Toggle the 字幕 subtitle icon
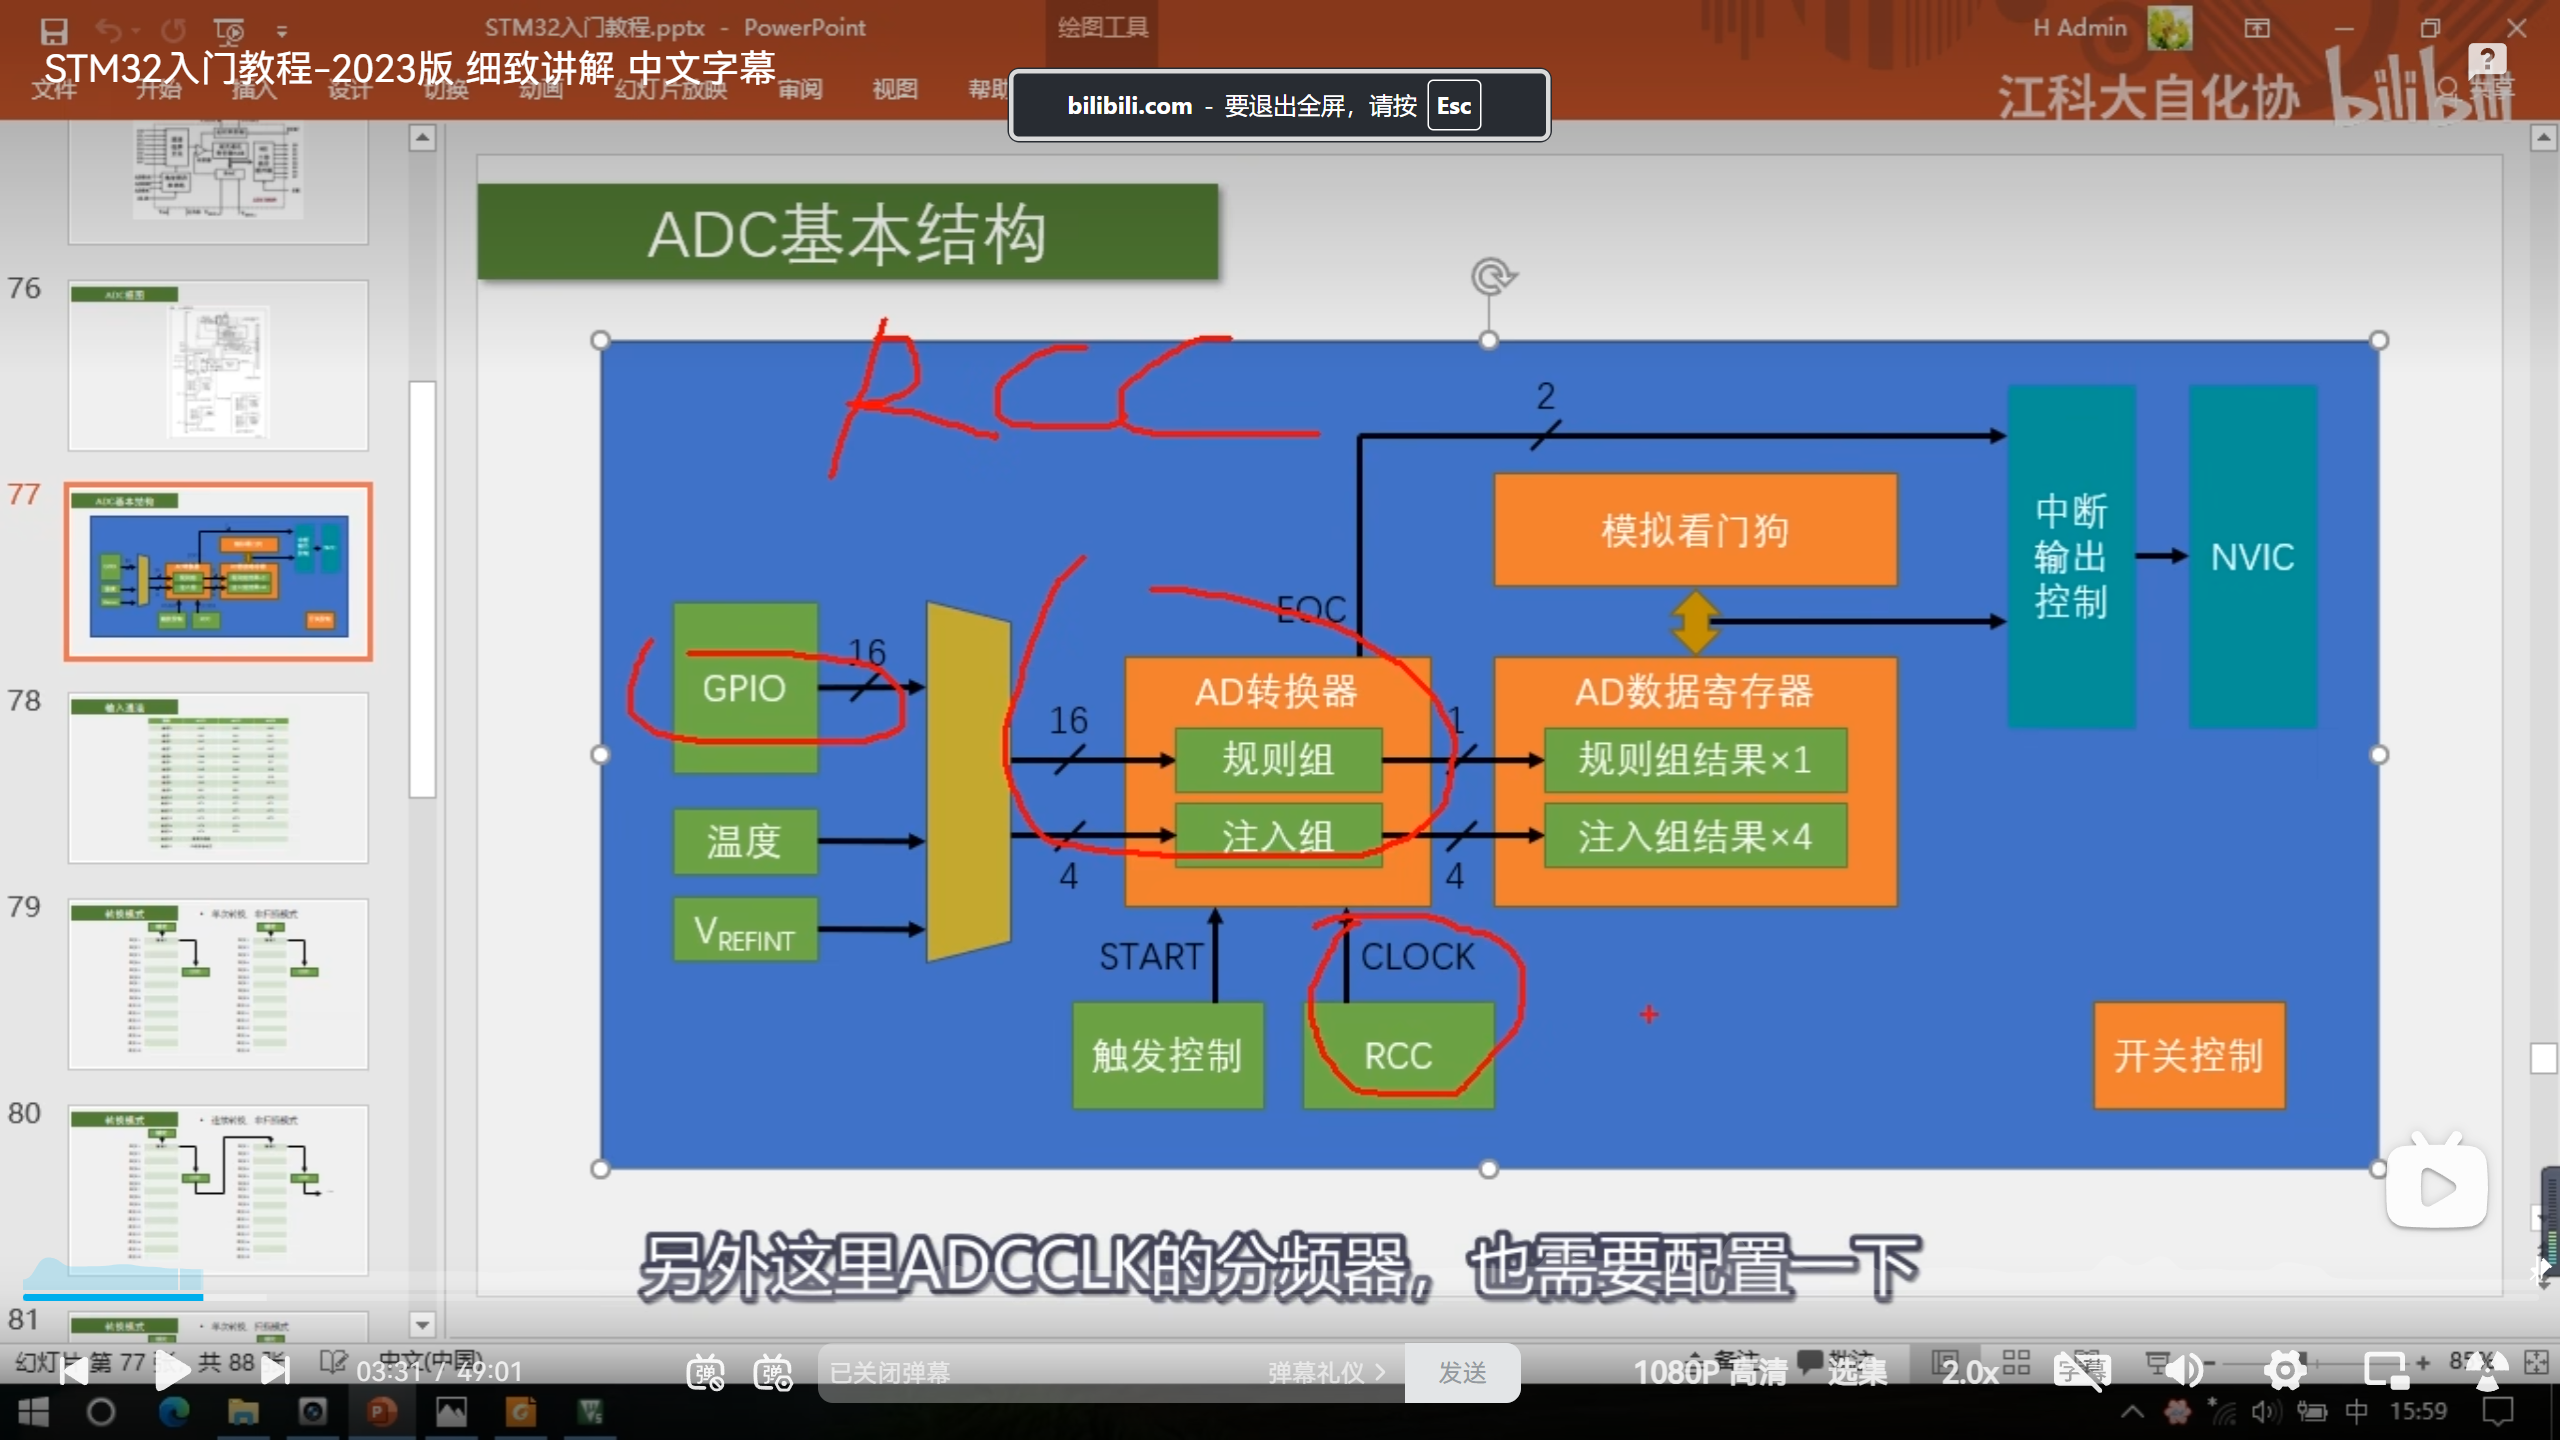Screen dimensions: 2560x1440 tap(2082, 1371)
